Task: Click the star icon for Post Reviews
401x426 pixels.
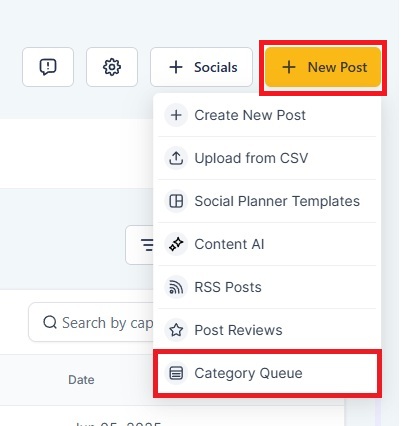Action: [x=176, y=330]
